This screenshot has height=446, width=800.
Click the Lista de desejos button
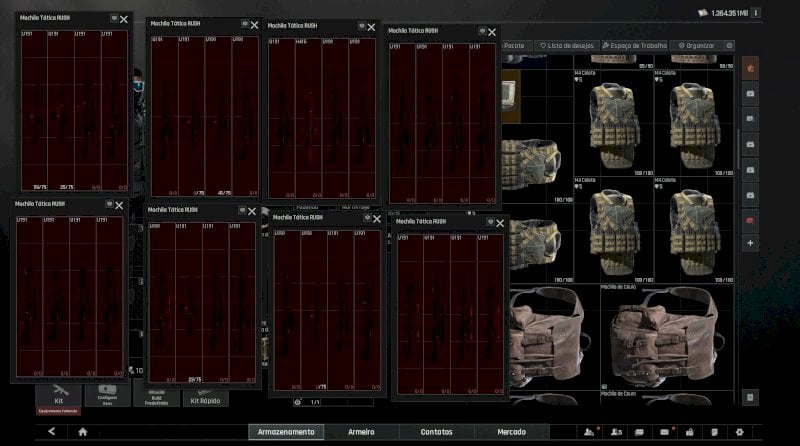click(x=567, y=45)
